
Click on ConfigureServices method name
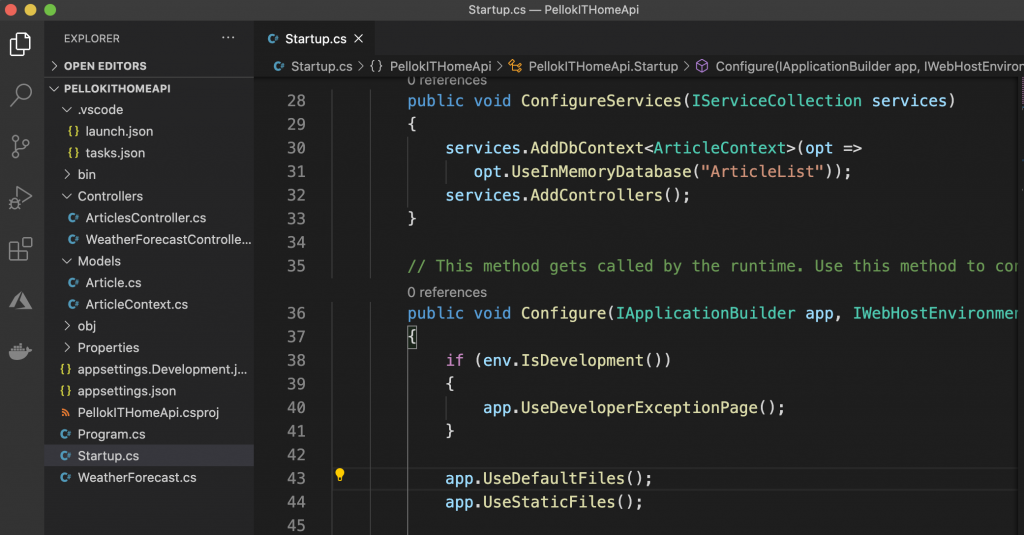click(x=601, y=101)
